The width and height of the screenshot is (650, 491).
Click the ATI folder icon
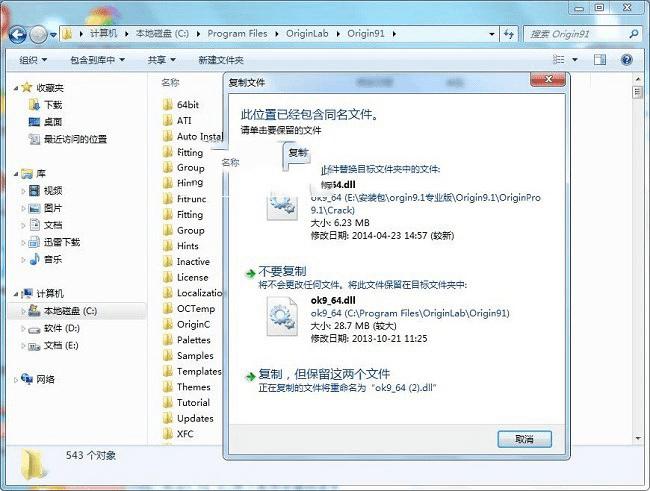pyautogui.click(x=168, y=120)
